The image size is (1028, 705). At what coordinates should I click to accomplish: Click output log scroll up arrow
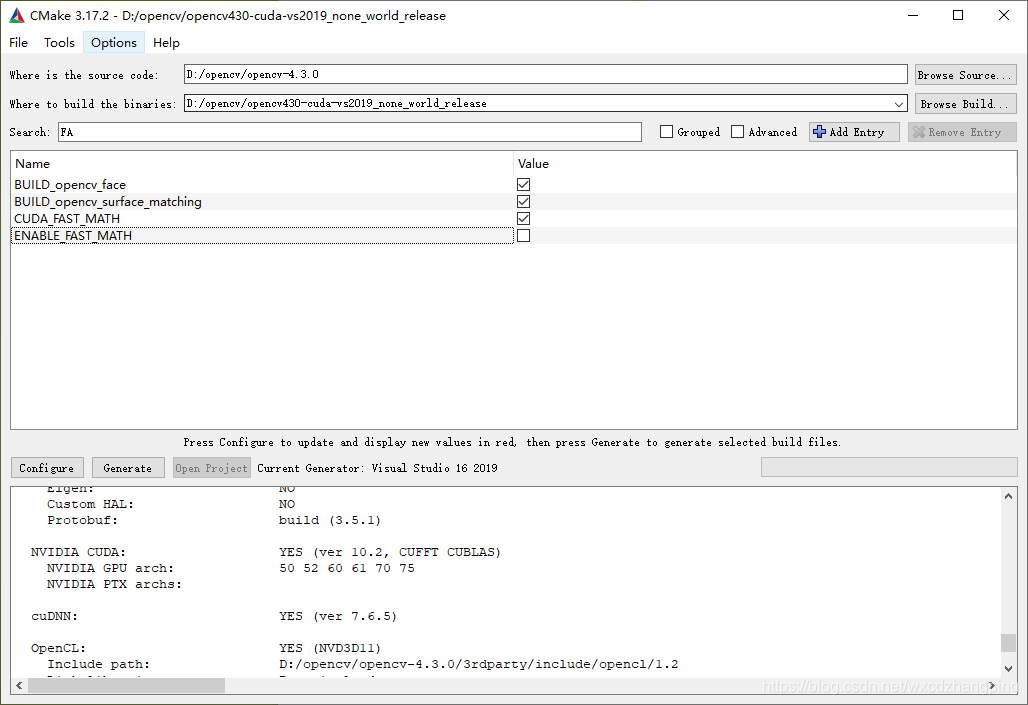click(1008, 496)
